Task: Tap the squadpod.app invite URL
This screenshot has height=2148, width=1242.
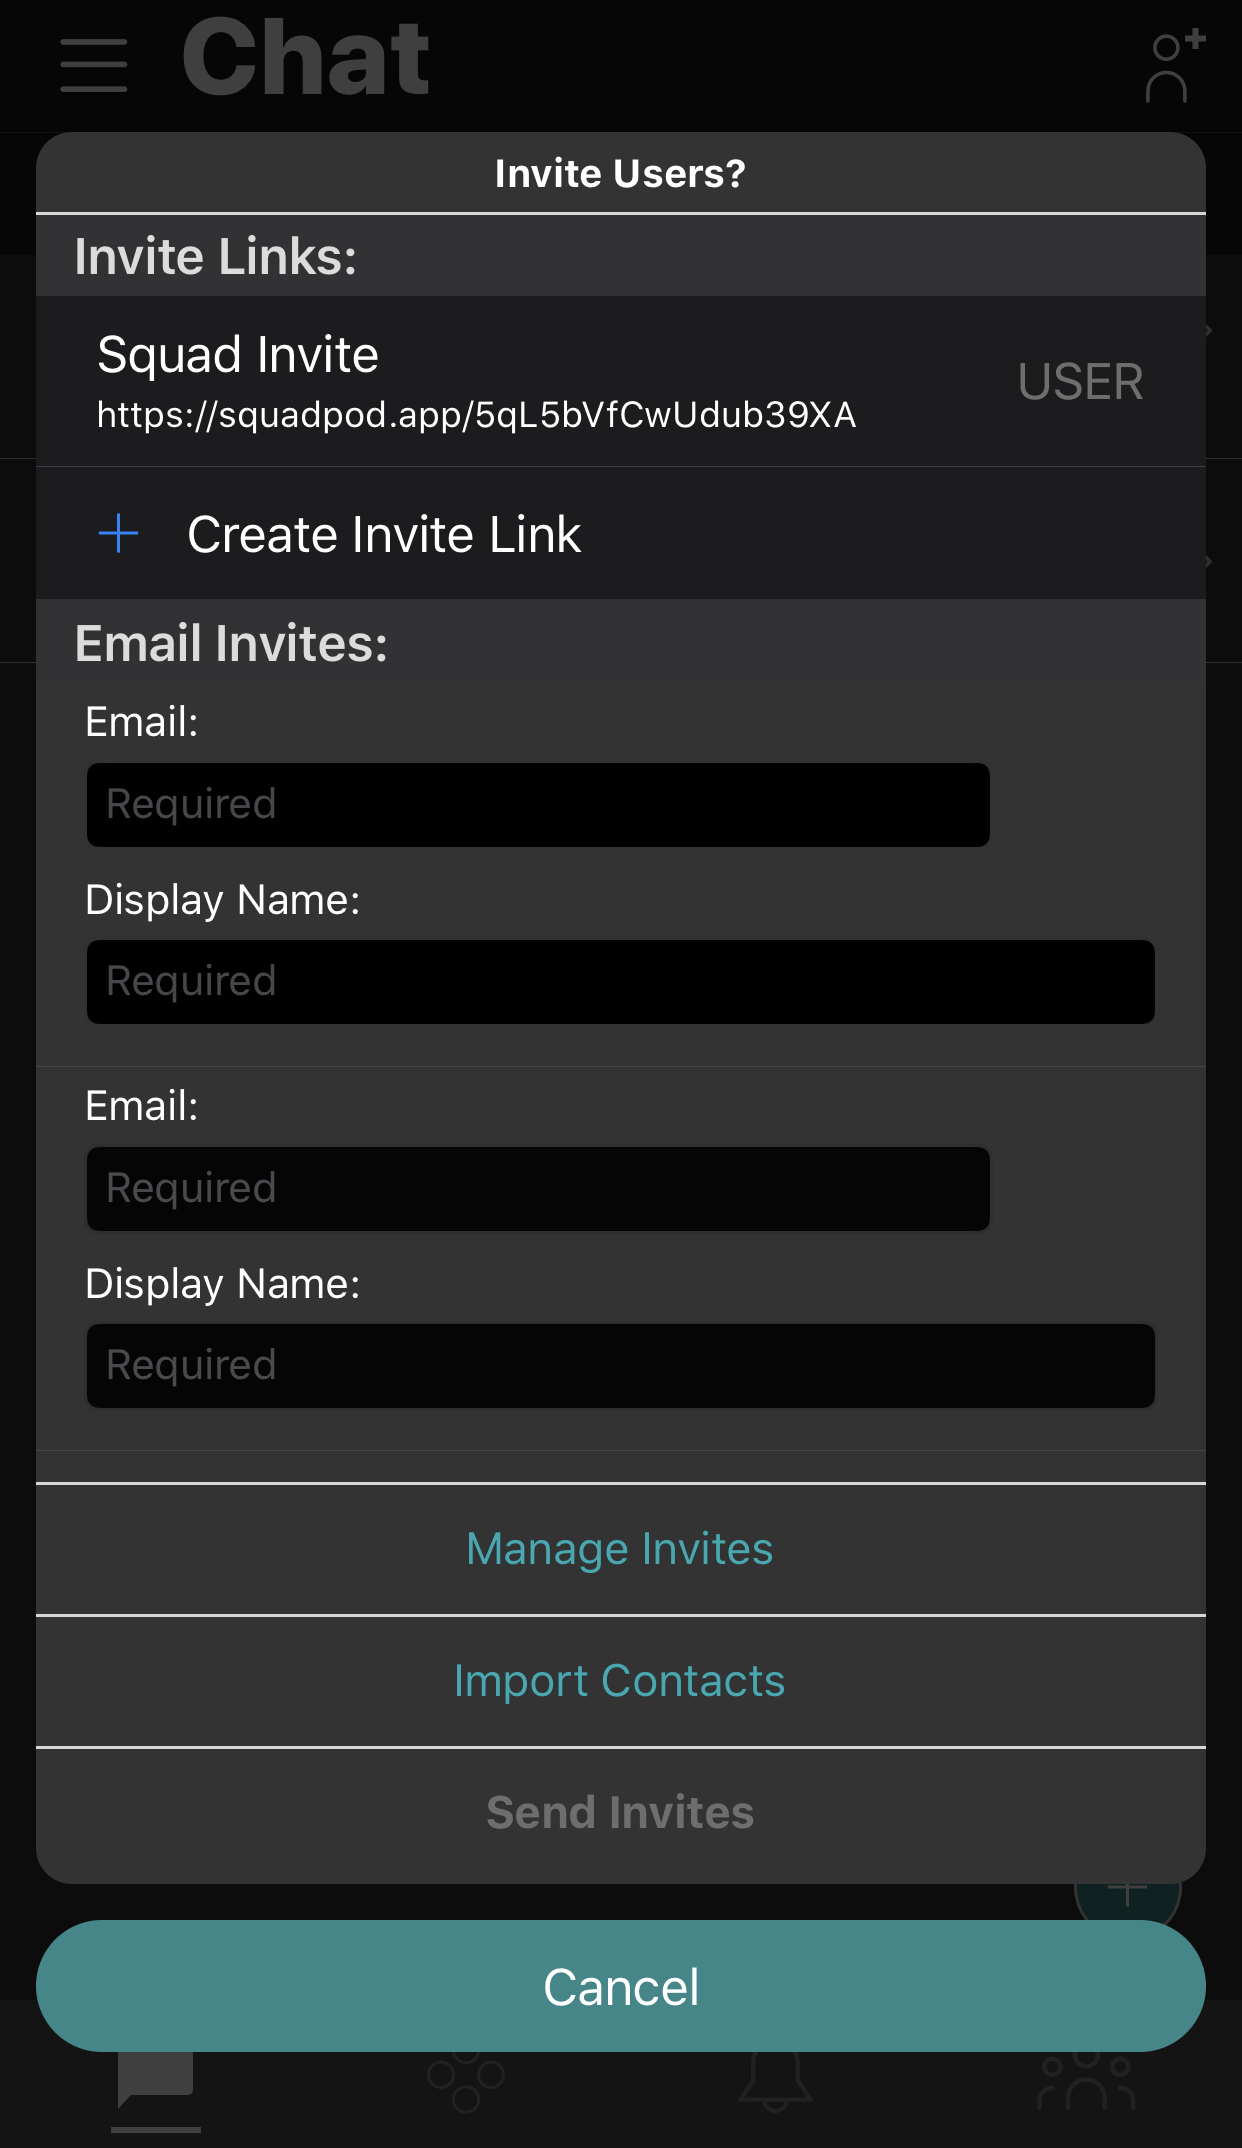Action: tap(476, 415)
